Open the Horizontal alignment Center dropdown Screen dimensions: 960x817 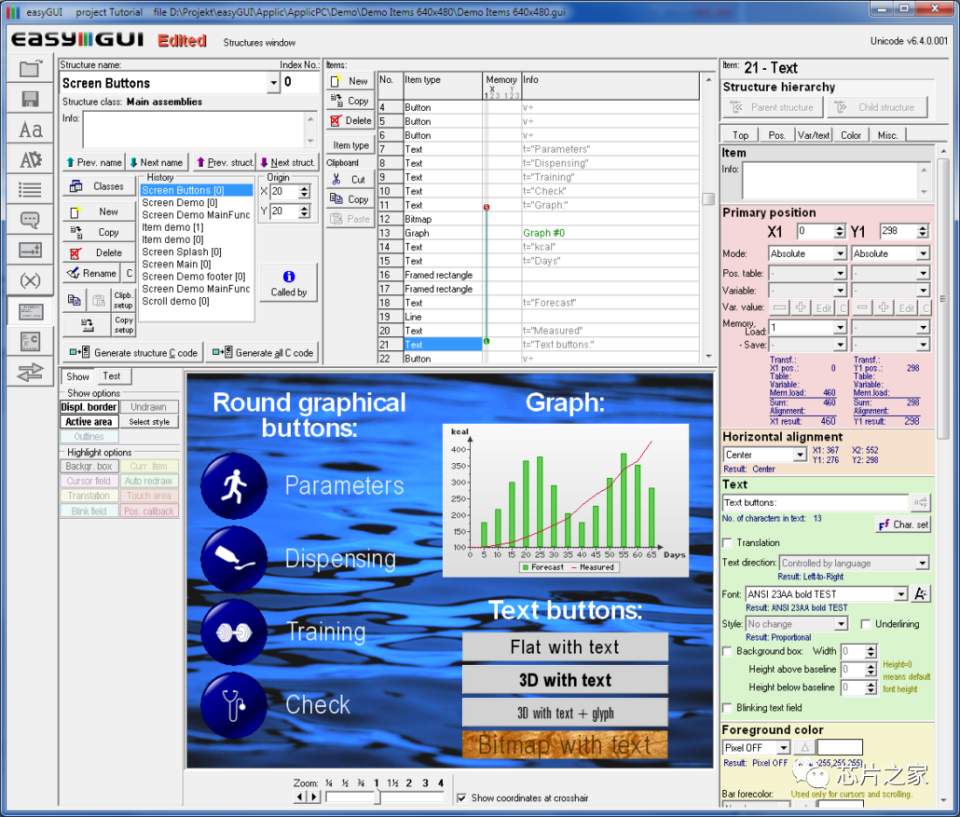pyautogui.click(x=800, y=454)
